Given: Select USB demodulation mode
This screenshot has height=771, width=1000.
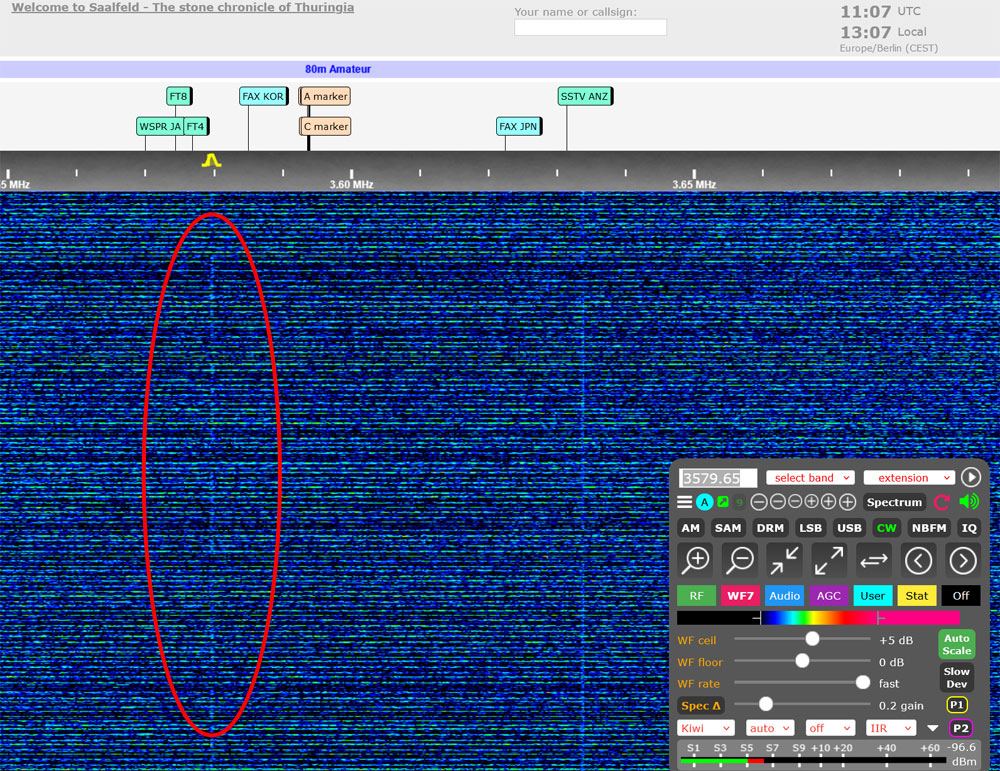Looking at the screenshot, I should click(x=849, y=528).
